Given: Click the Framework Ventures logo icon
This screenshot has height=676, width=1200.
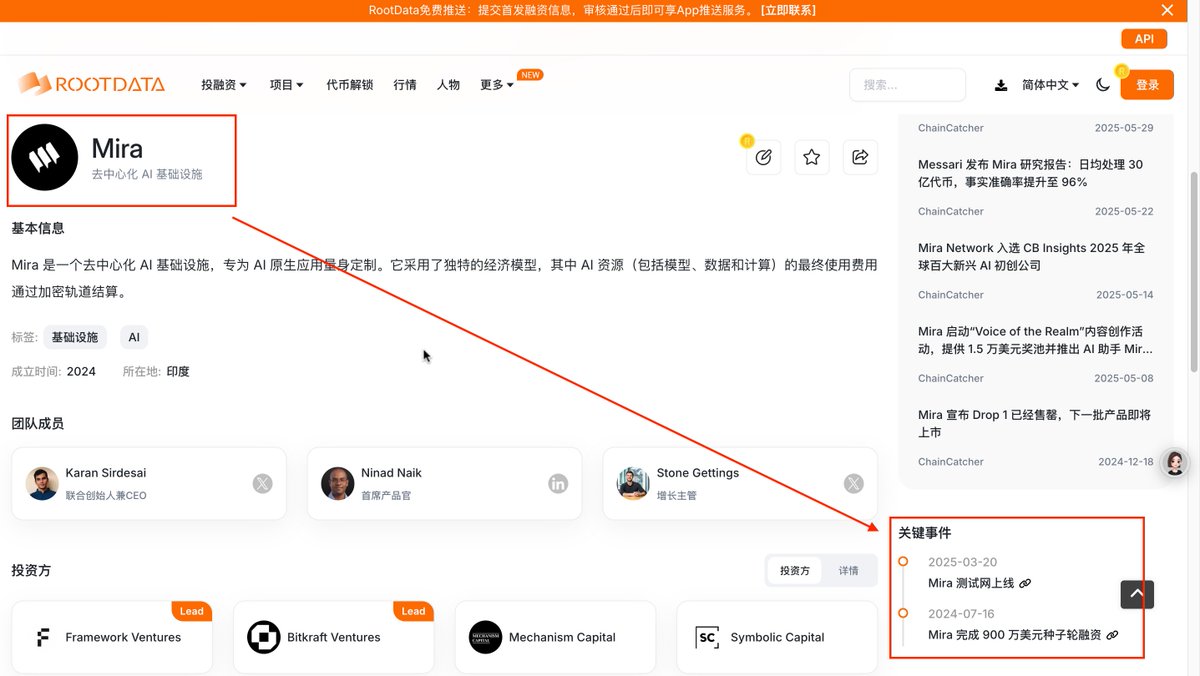Looking at the screenshot, I should coord(42,637).
